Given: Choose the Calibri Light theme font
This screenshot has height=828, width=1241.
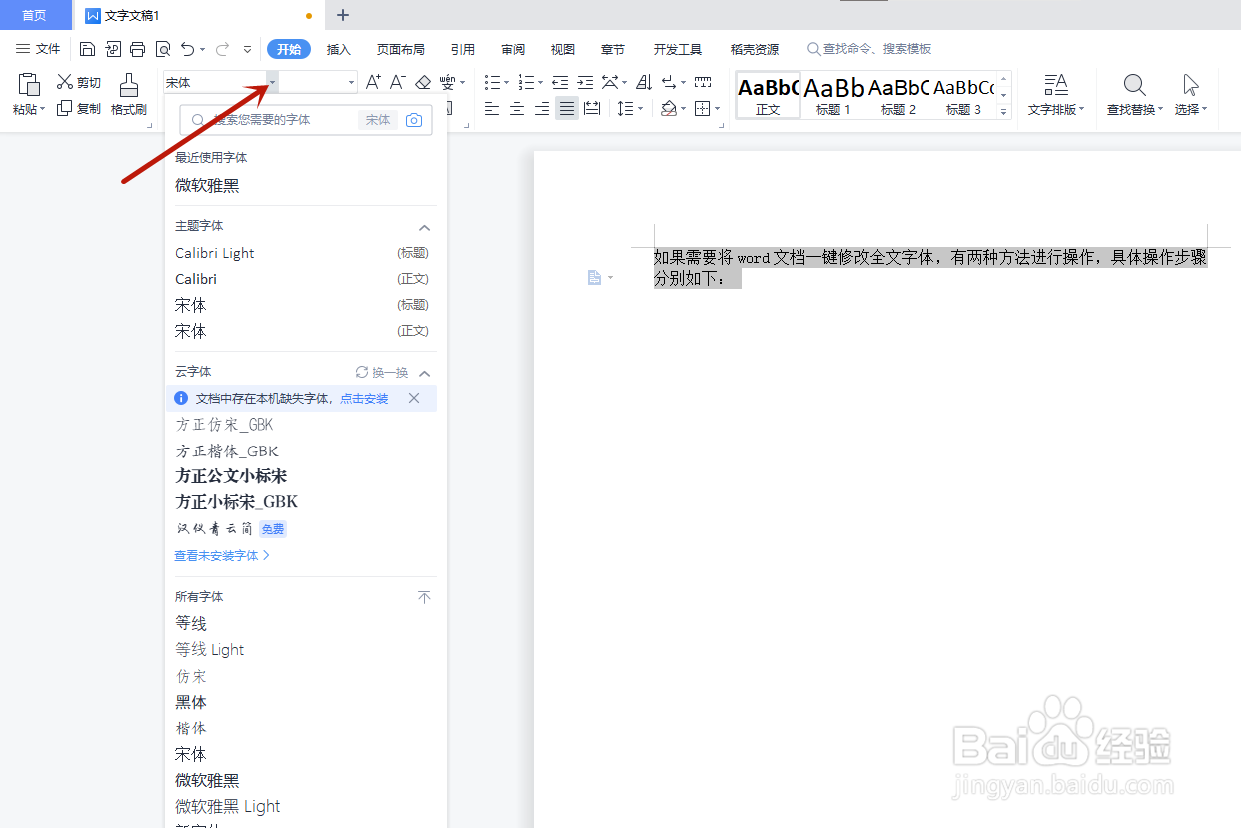Looking at the screenshot, I should pos(215,253).
